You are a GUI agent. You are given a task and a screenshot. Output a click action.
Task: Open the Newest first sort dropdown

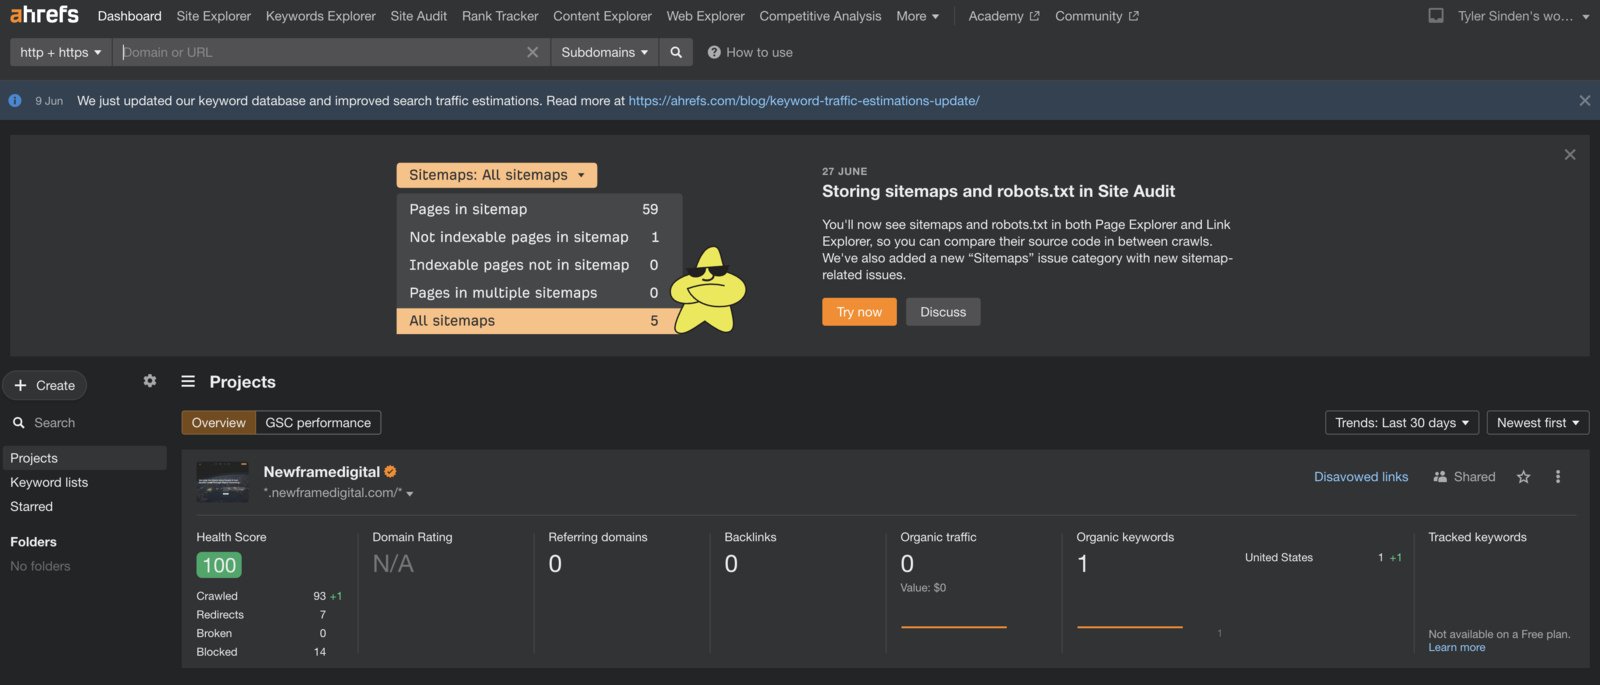1538,423
